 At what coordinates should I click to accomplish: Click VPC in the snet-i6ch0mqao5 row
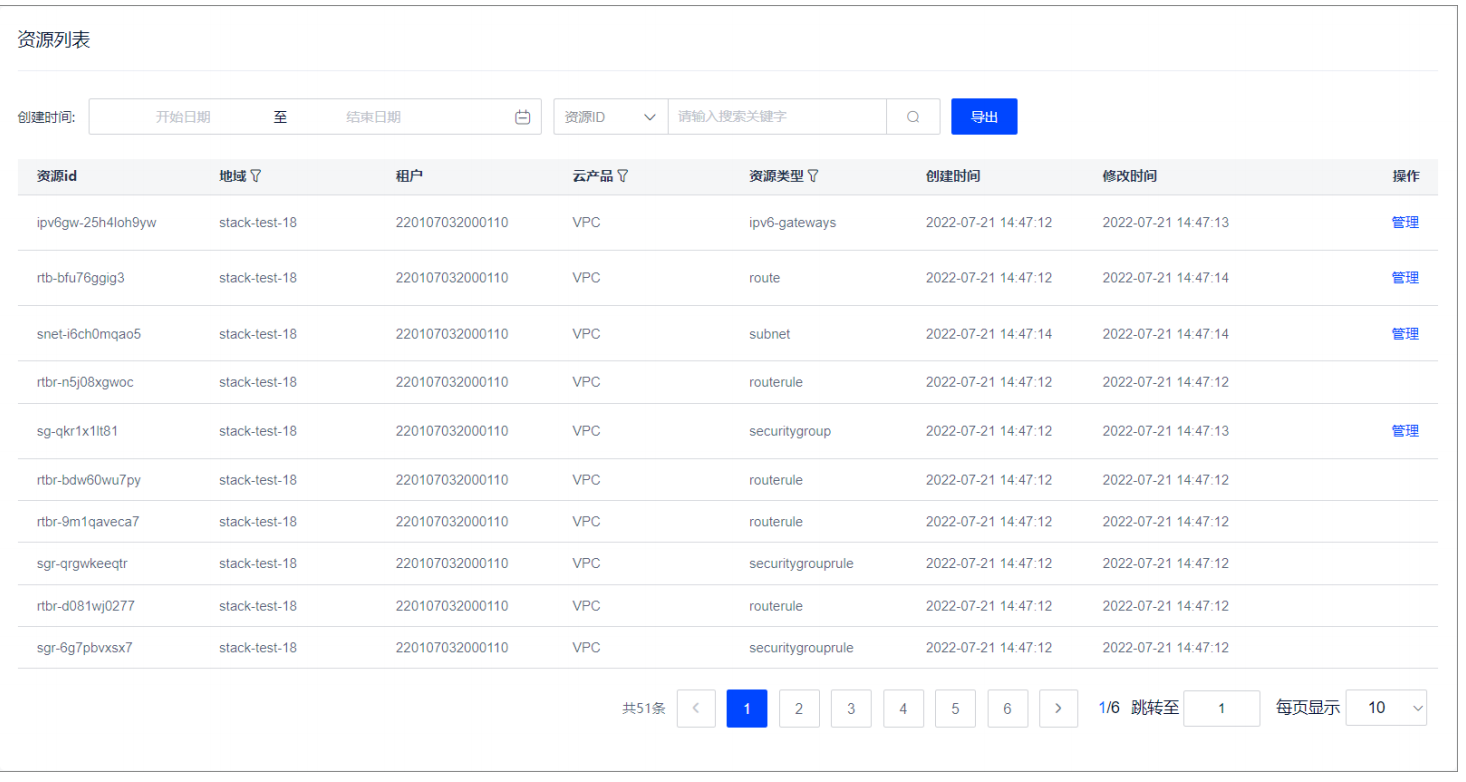click(586, 334)
